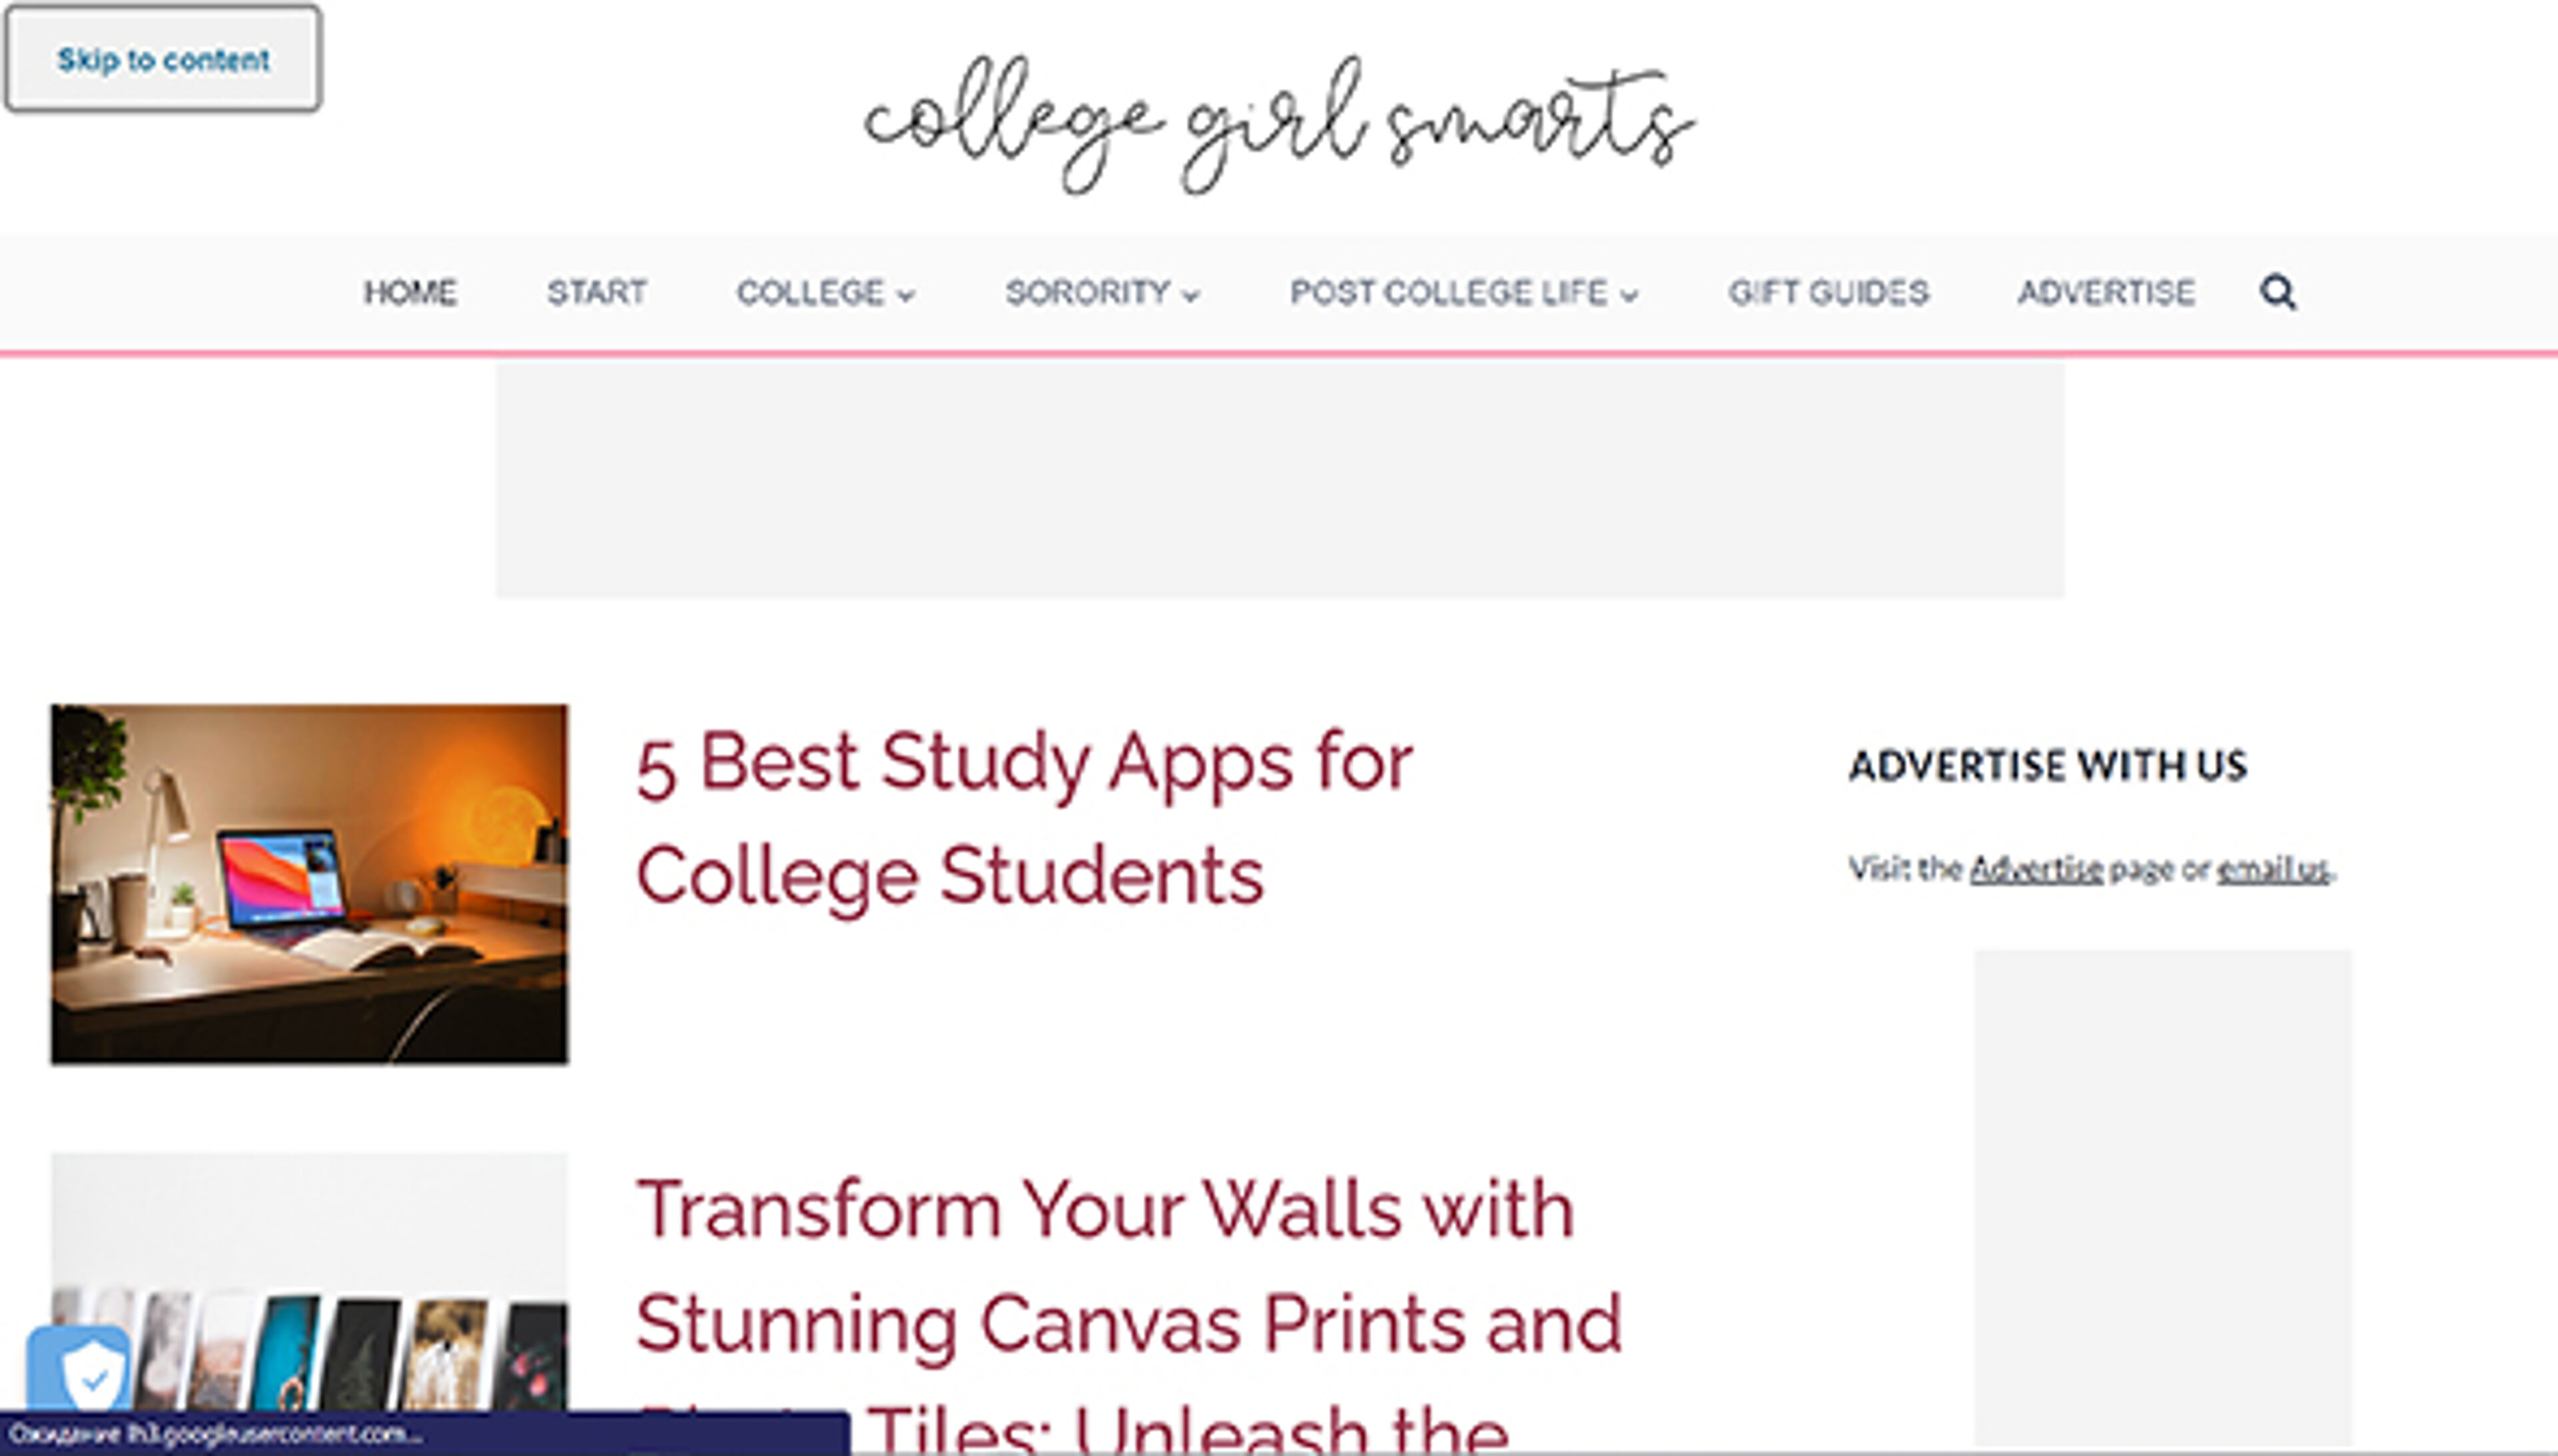The image size is (2558, 1456).
Task: Expand the POST COLLEGE LIFE dropdown
Action: [1463, 292]
